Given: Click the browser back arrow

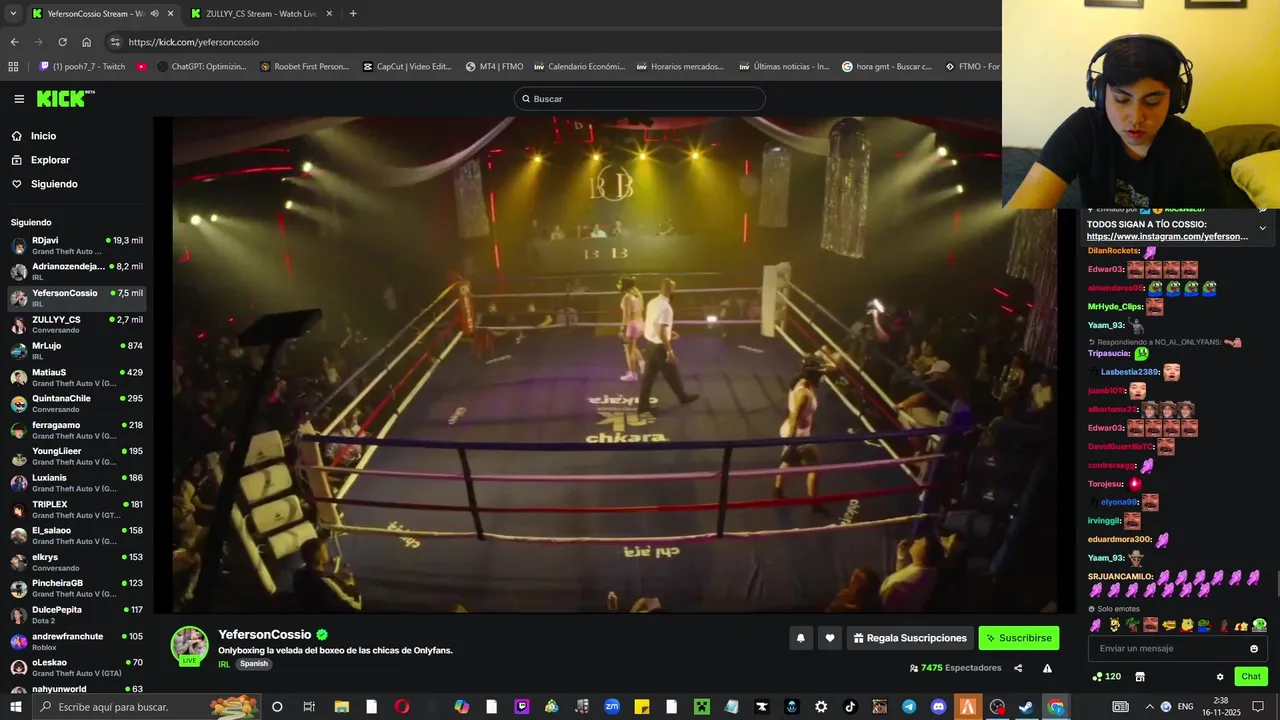Looking at the screenshot, I should pos(14,42).
